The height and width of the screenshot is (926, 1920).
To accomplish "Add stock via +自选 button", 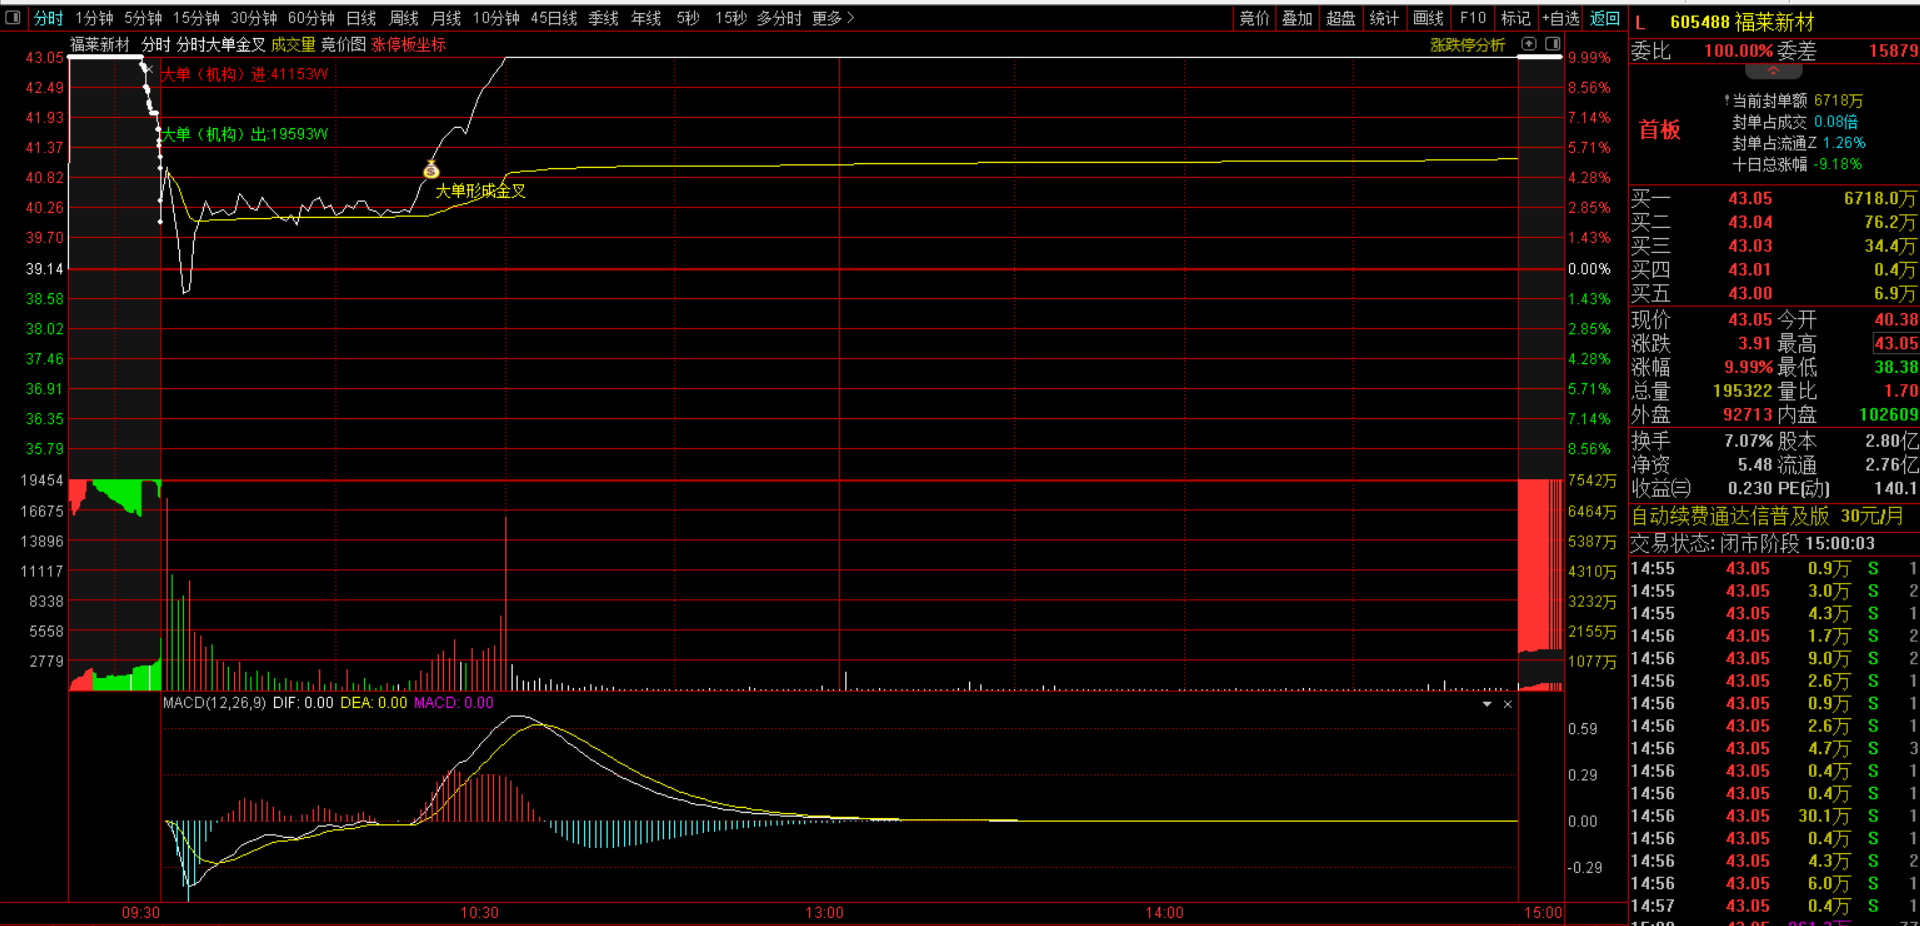I will coord(1561,18).
